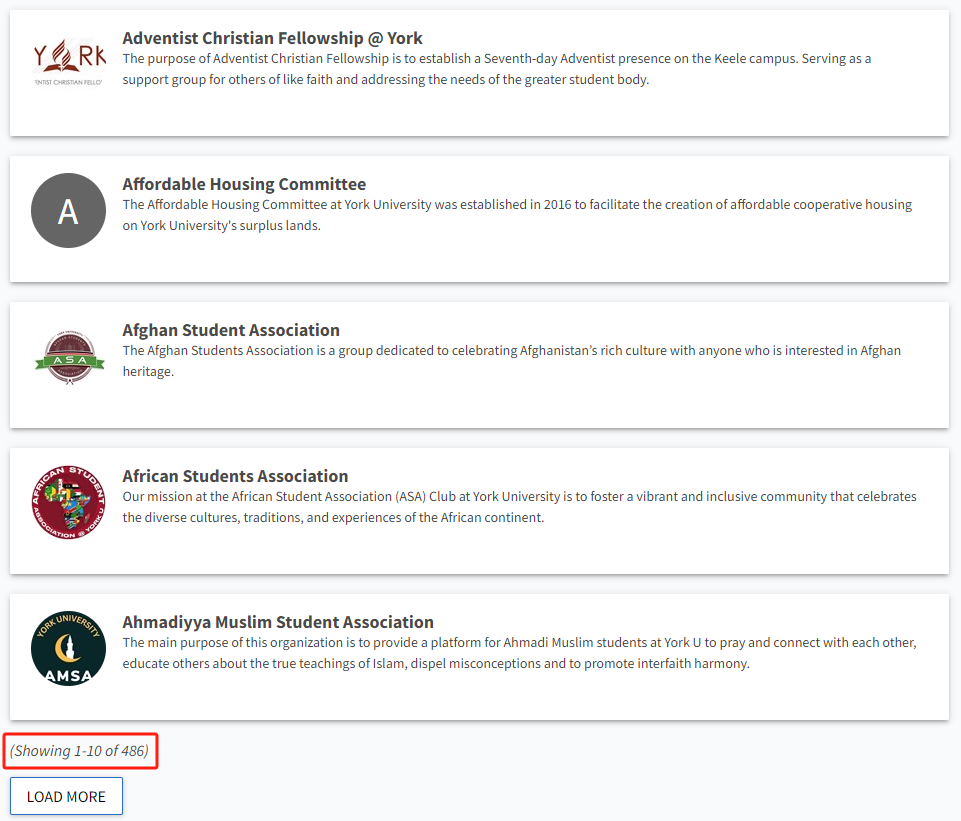Click the 'Showing 1-10 of 486' text

(80, 751)
